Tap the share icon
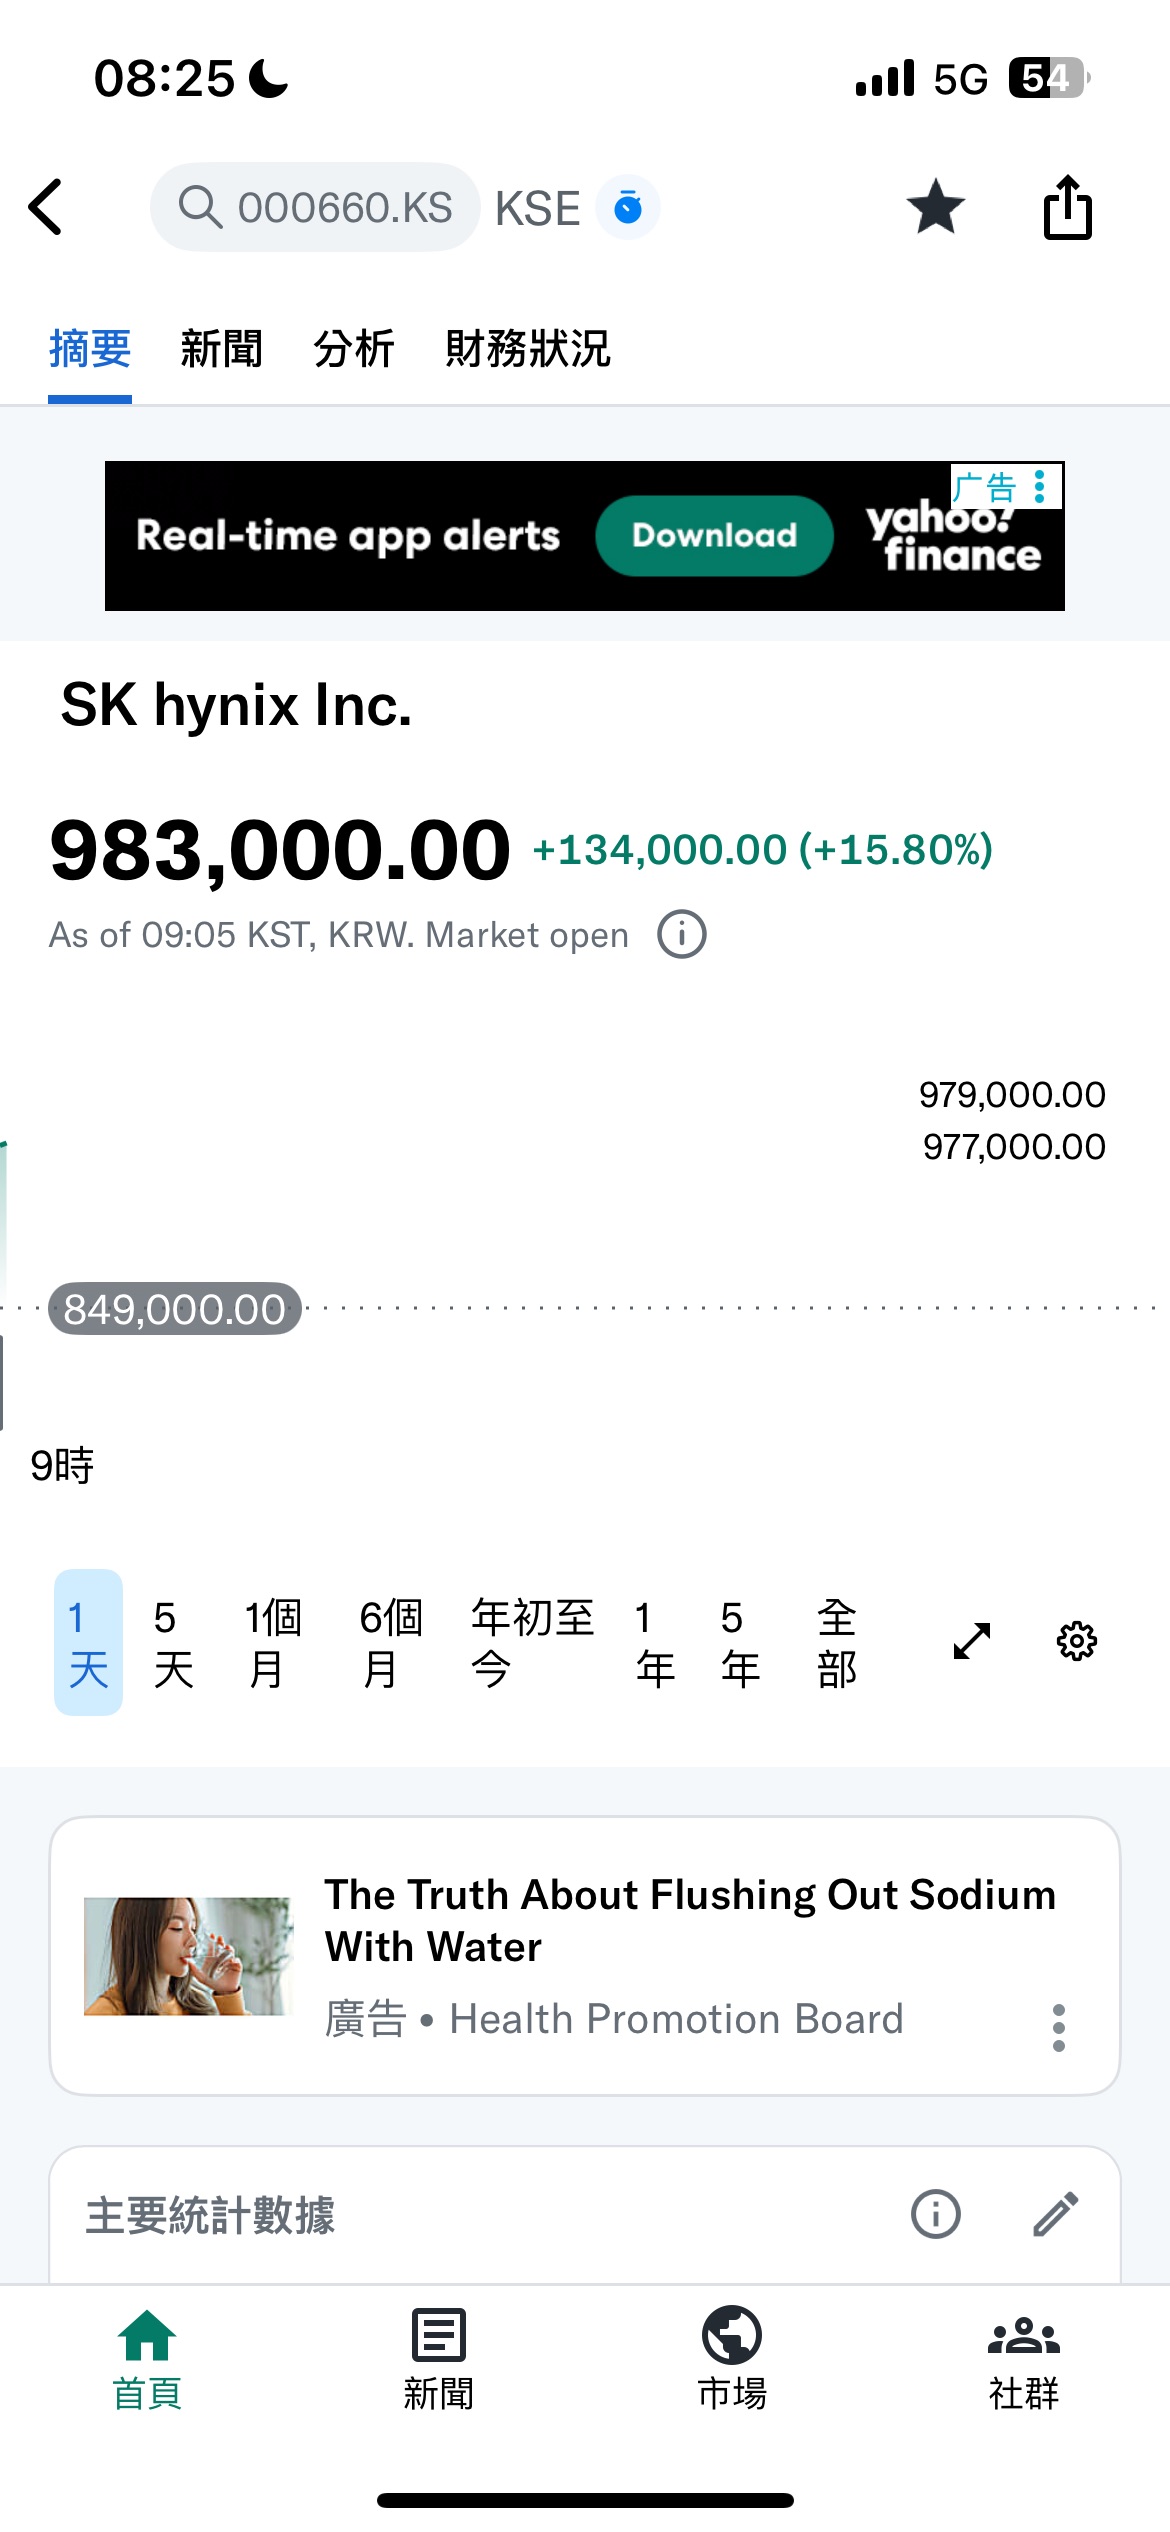The height and width of the screenshot is (2532, 1170). pyautogui.click(x=1067, y=207)
